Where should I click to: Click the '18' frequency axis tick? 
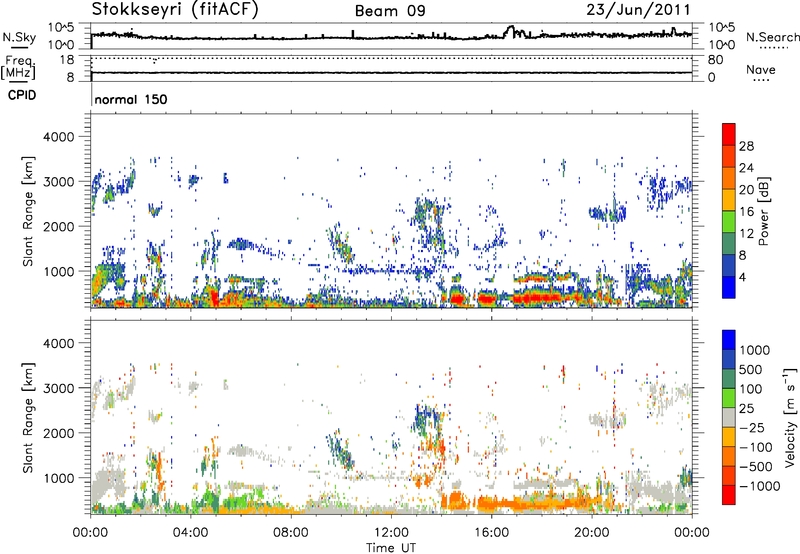pos(67,59)
